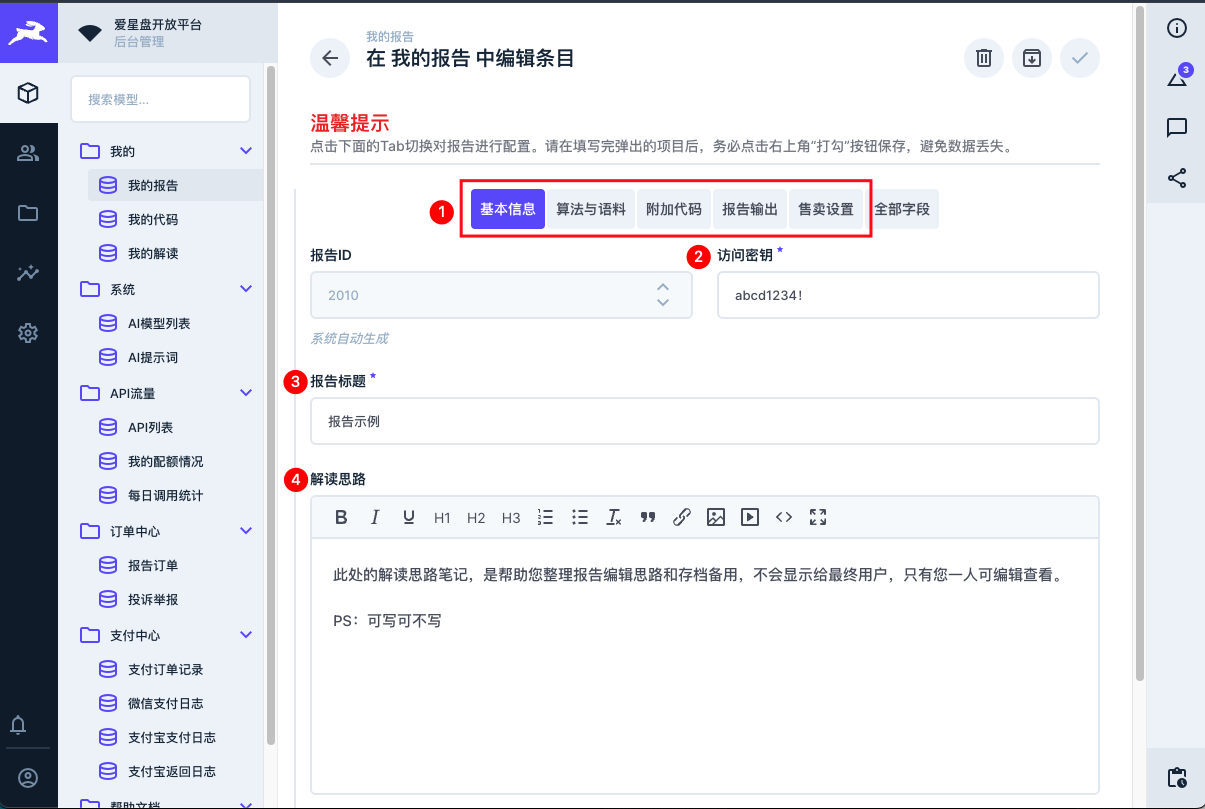Screen dimensions: 1205x809
Task: Open the 售卖设置 tab
Action: pos(825,210)
